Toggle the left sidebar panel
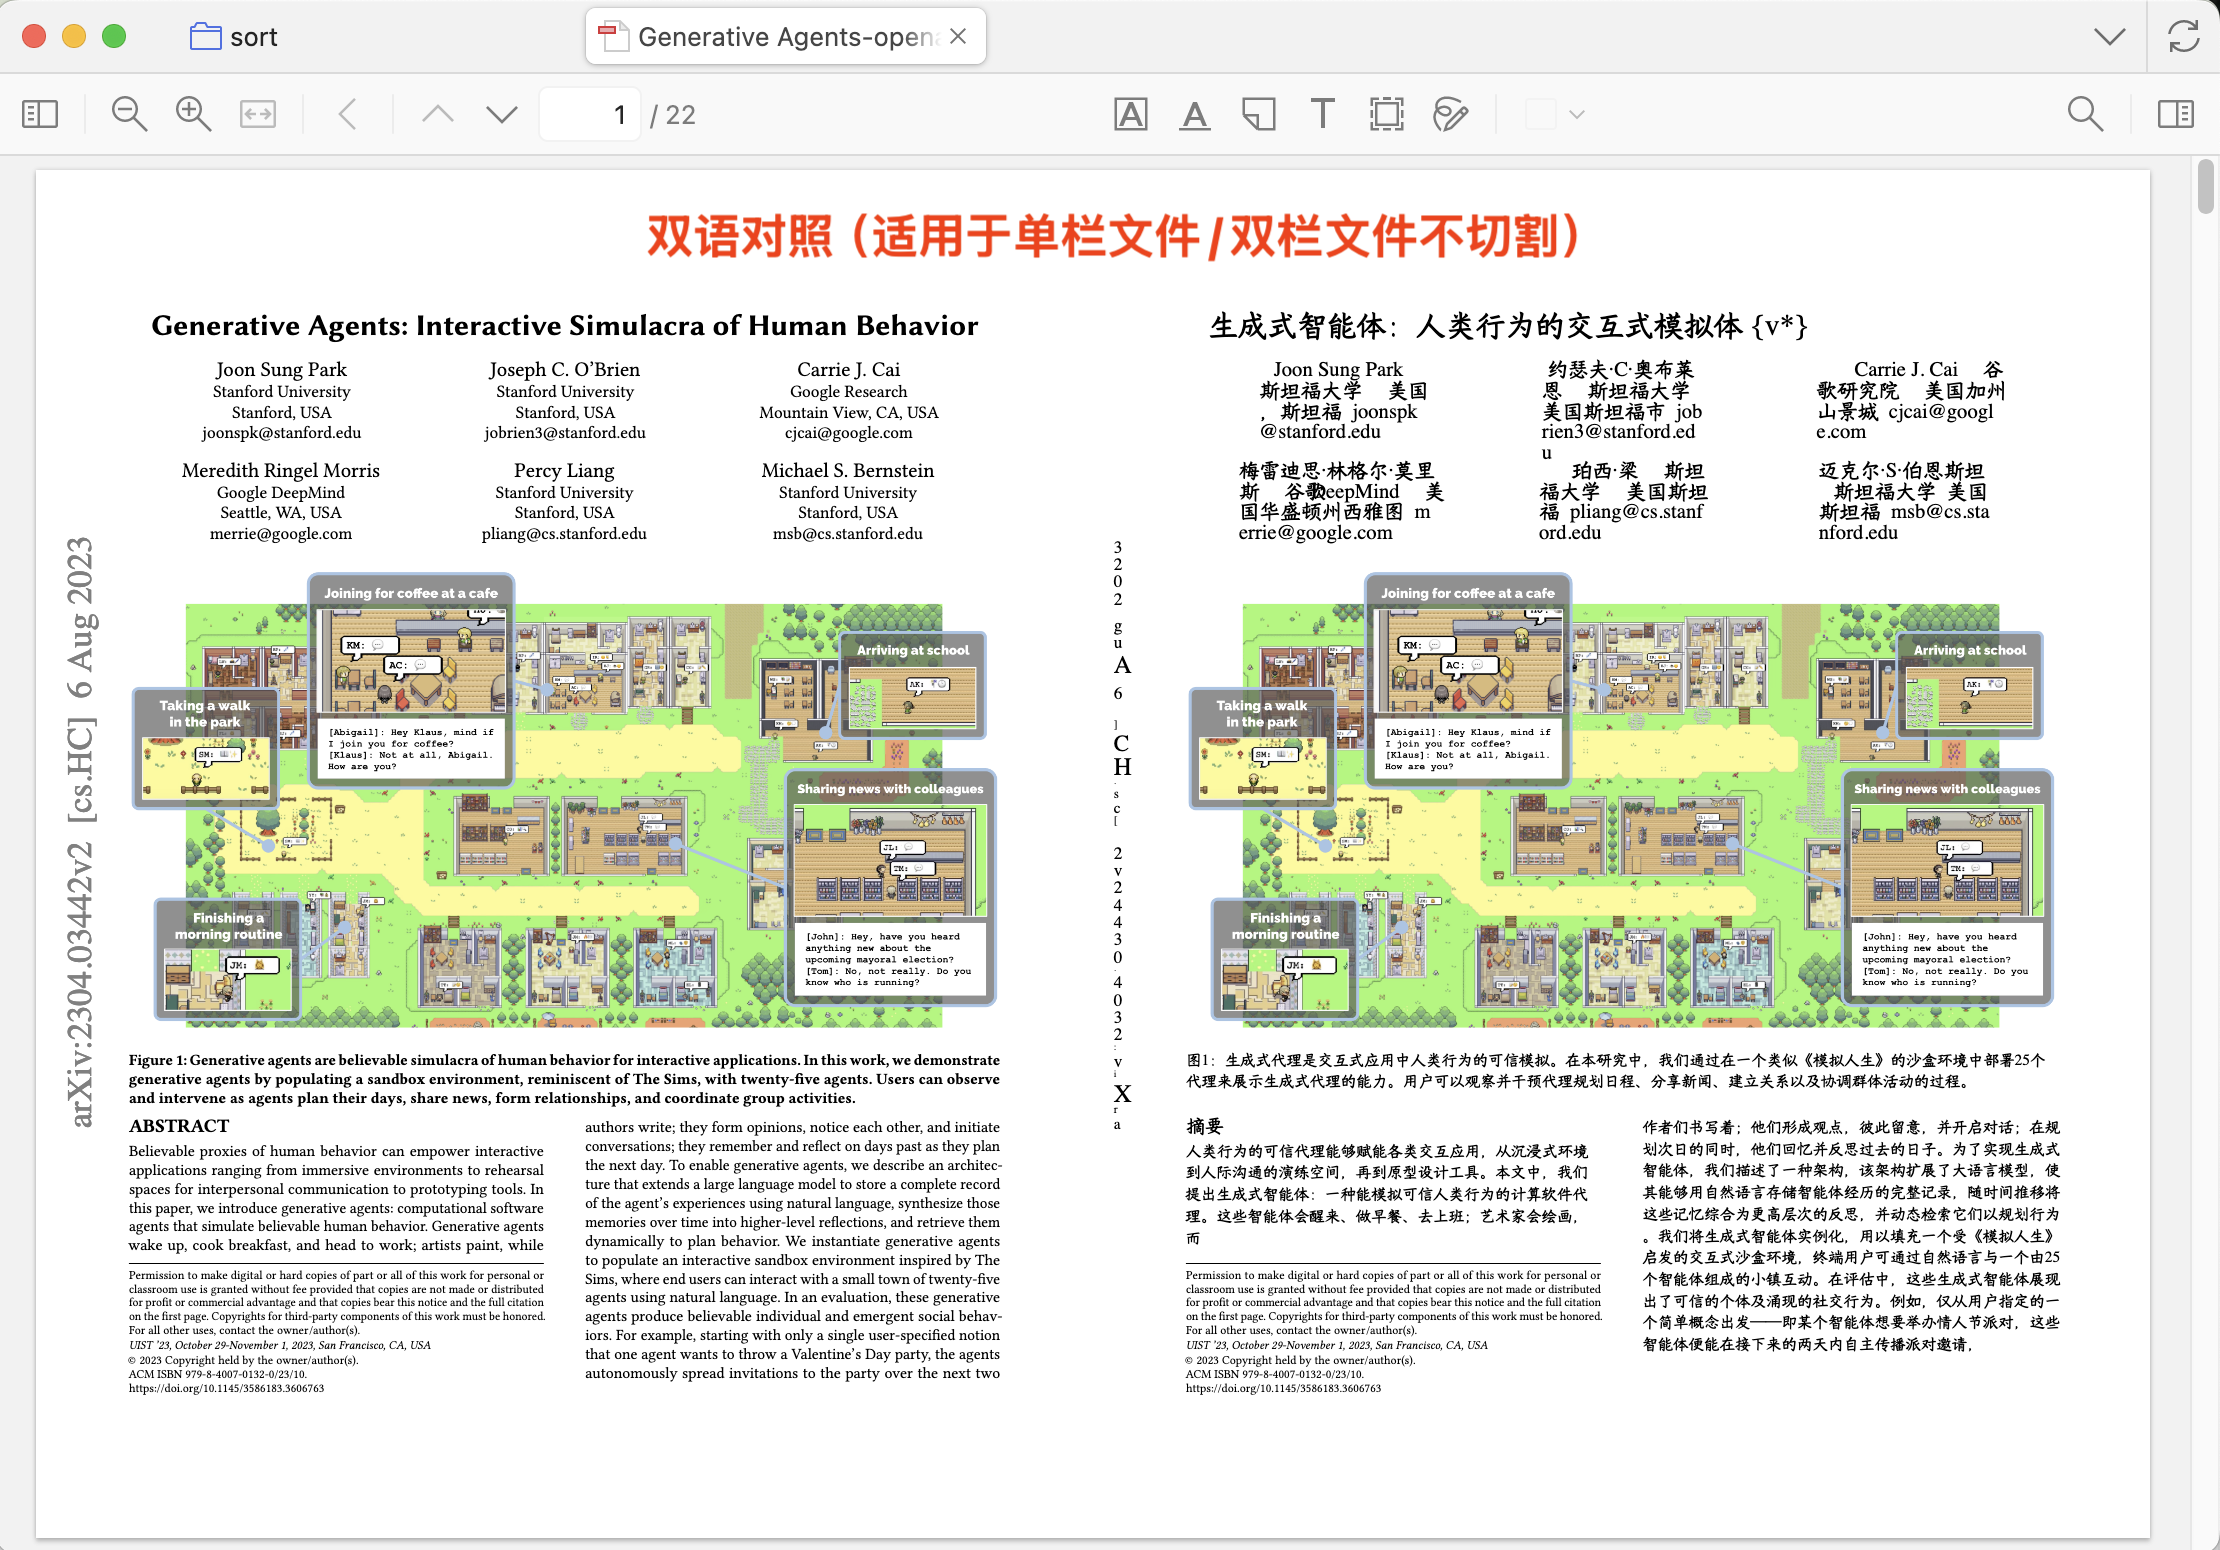 (39, 113)
